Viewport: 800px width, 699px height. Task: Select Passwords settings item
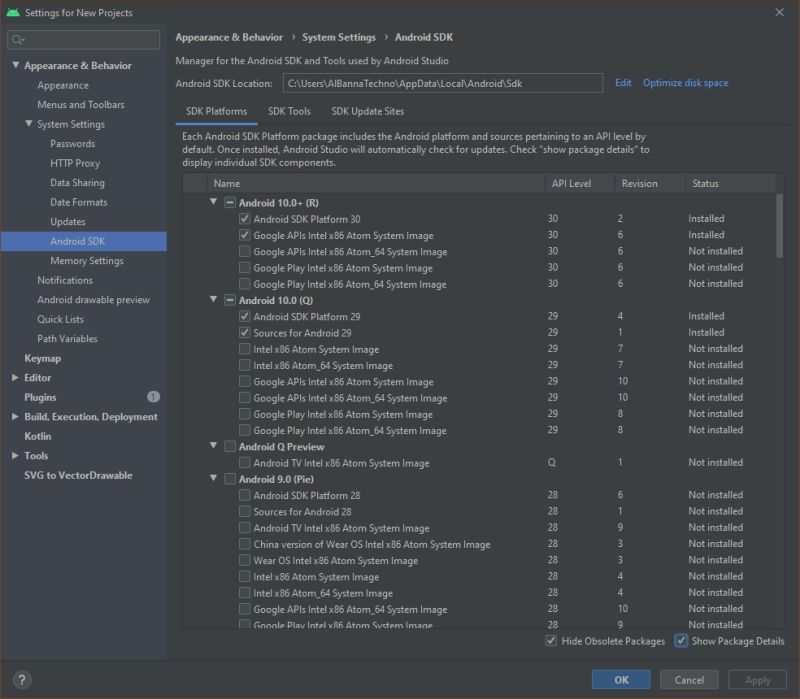72,144
